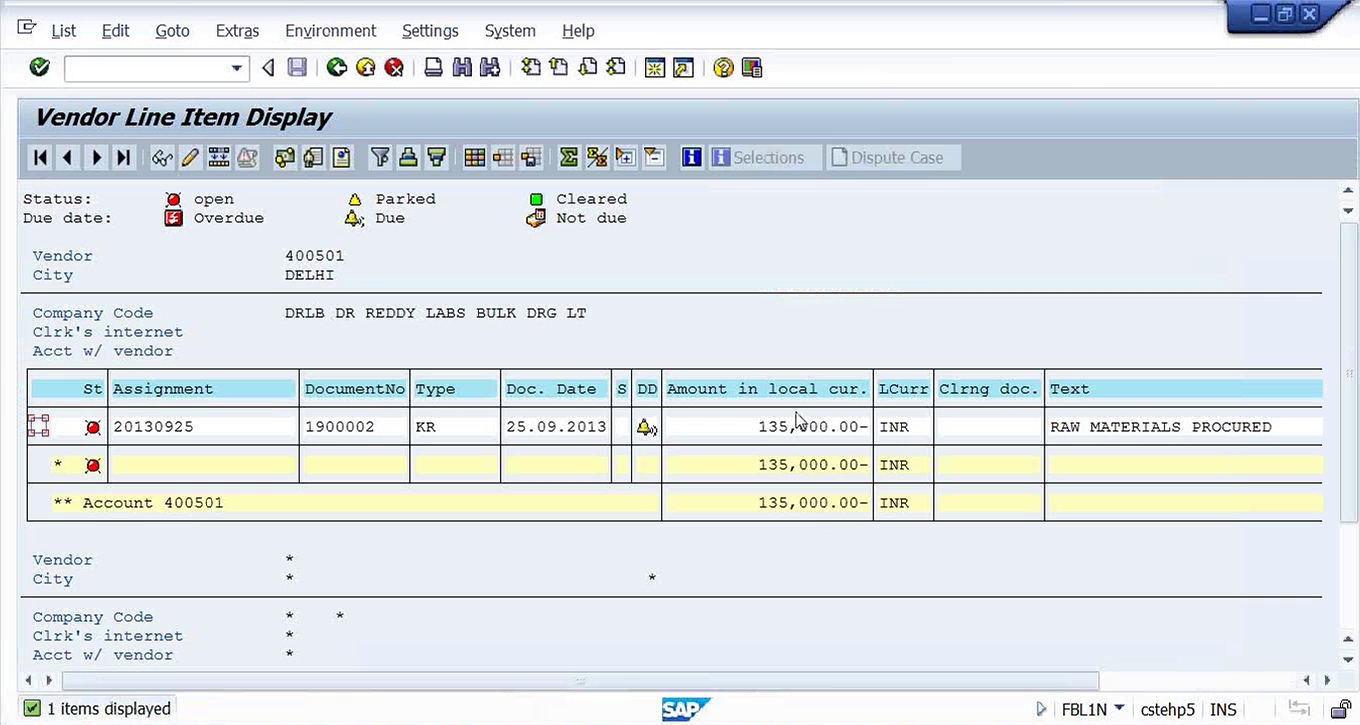This screenshot has height=725, width=1360.
Task: Click the doc date 25.09.2013 cell
Action: 556,427
